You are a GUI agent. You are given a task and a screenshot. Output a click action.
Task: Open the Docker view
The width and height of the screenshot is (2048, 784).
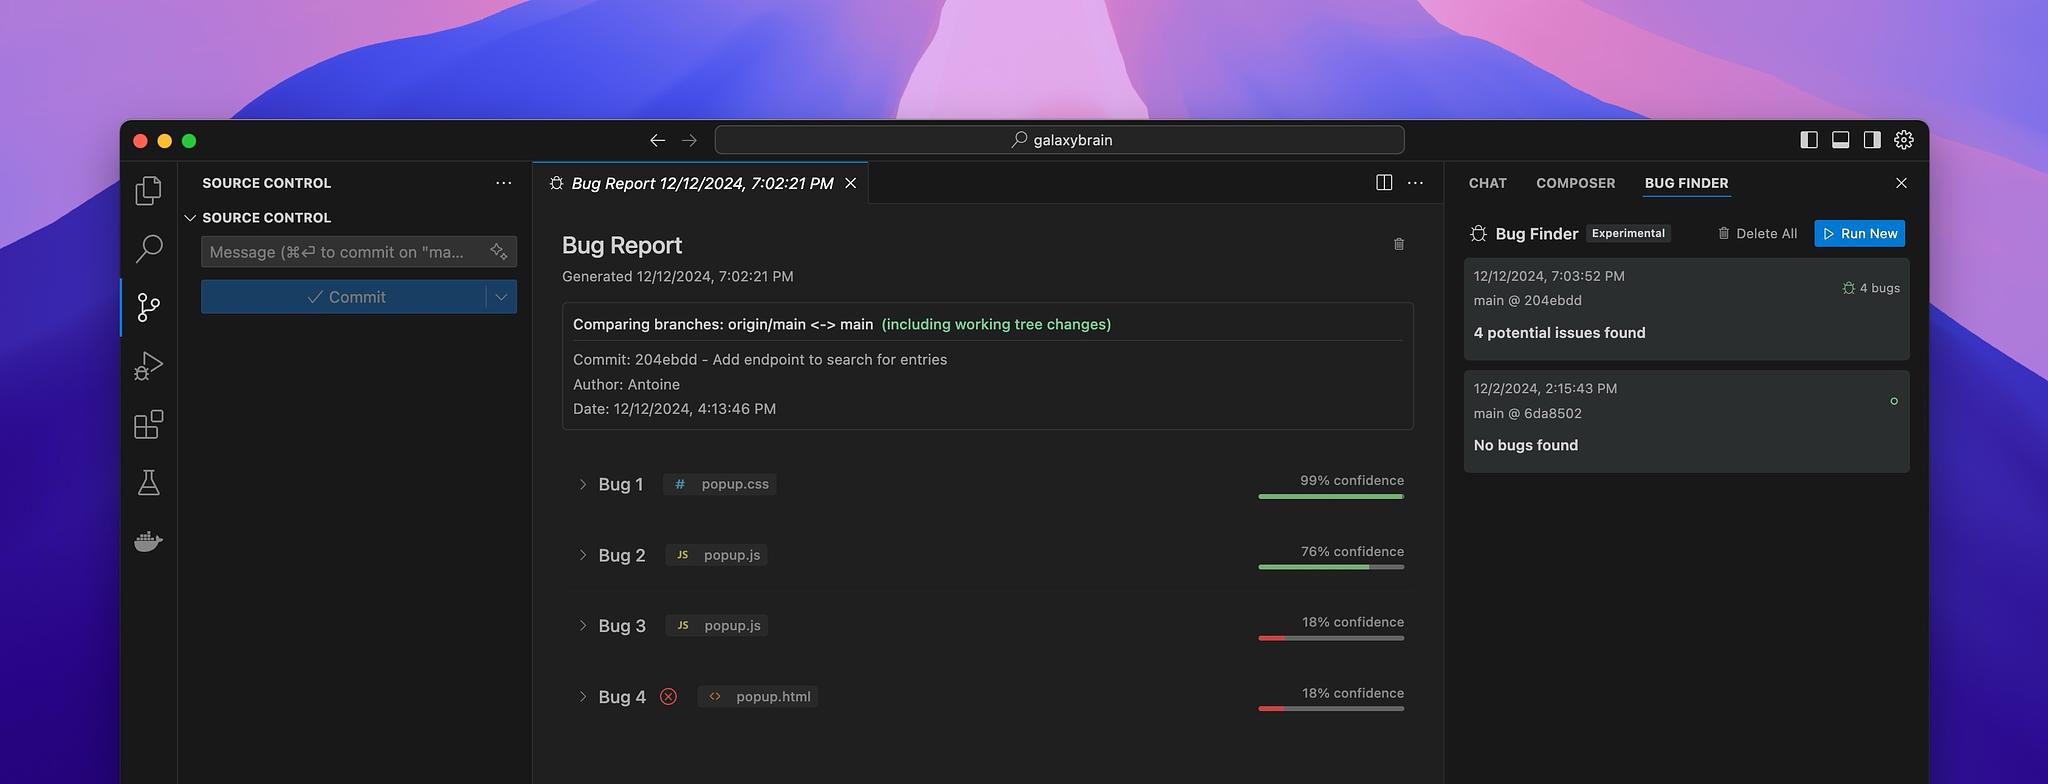click(148, 542)
